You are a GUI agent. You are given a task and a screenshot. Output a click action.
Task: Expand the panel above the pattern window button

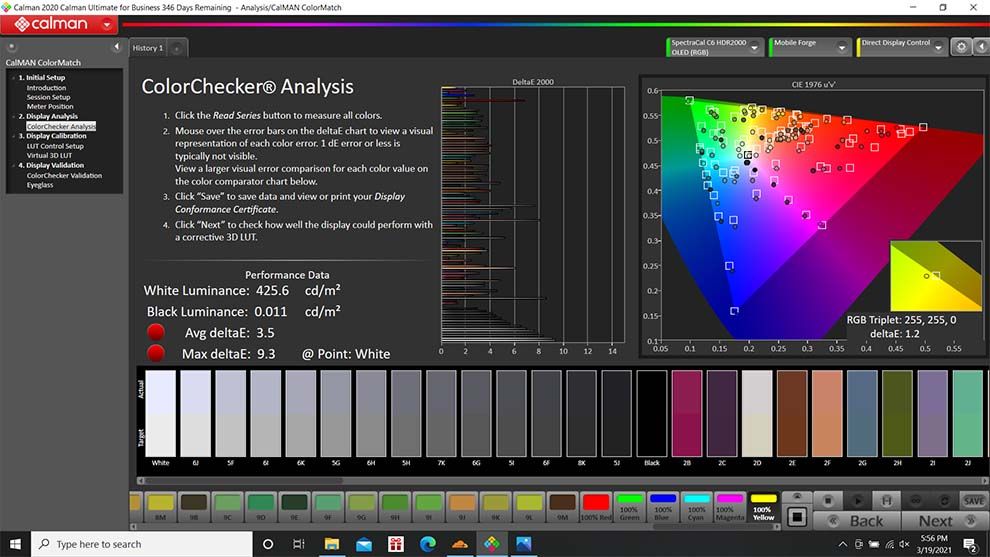(797, 497)
